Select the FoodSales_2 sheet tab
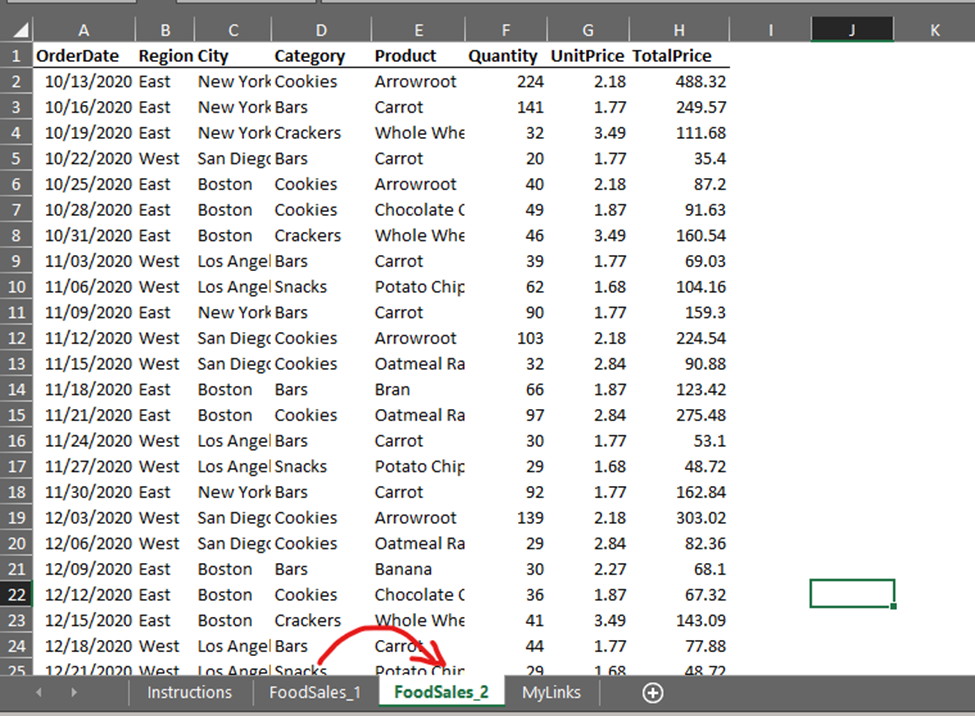 tap(441, 692)
